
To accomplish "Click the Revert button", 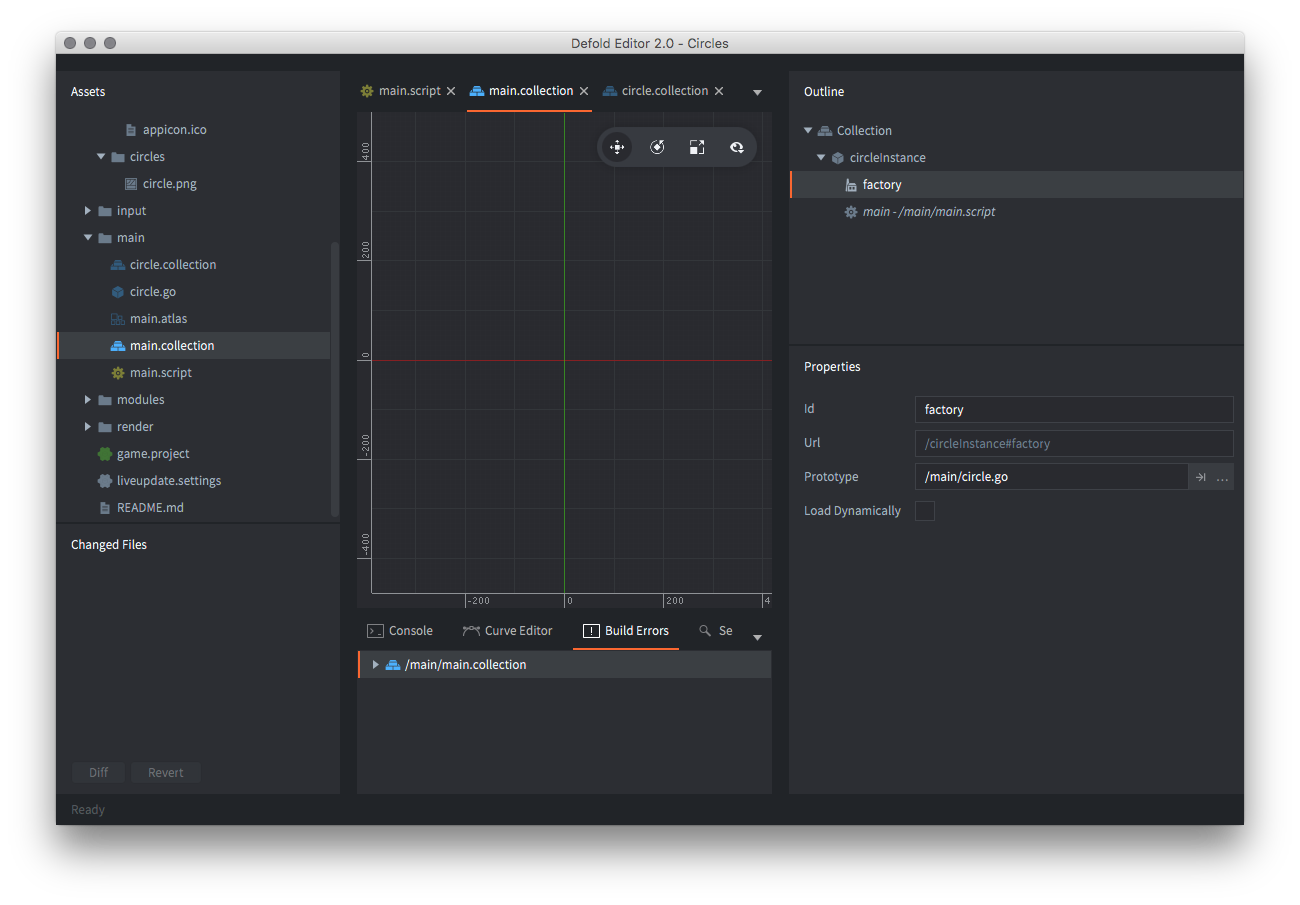I will pyautogui.click(x=166, y=773).
